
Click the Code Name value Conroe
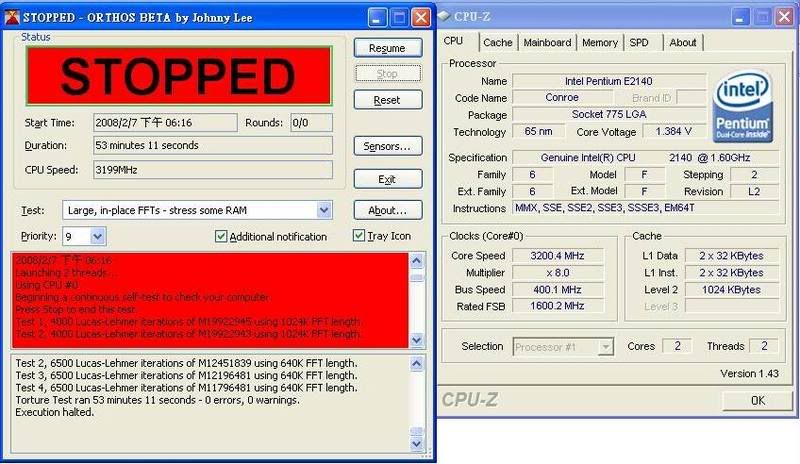pos(562,97)
